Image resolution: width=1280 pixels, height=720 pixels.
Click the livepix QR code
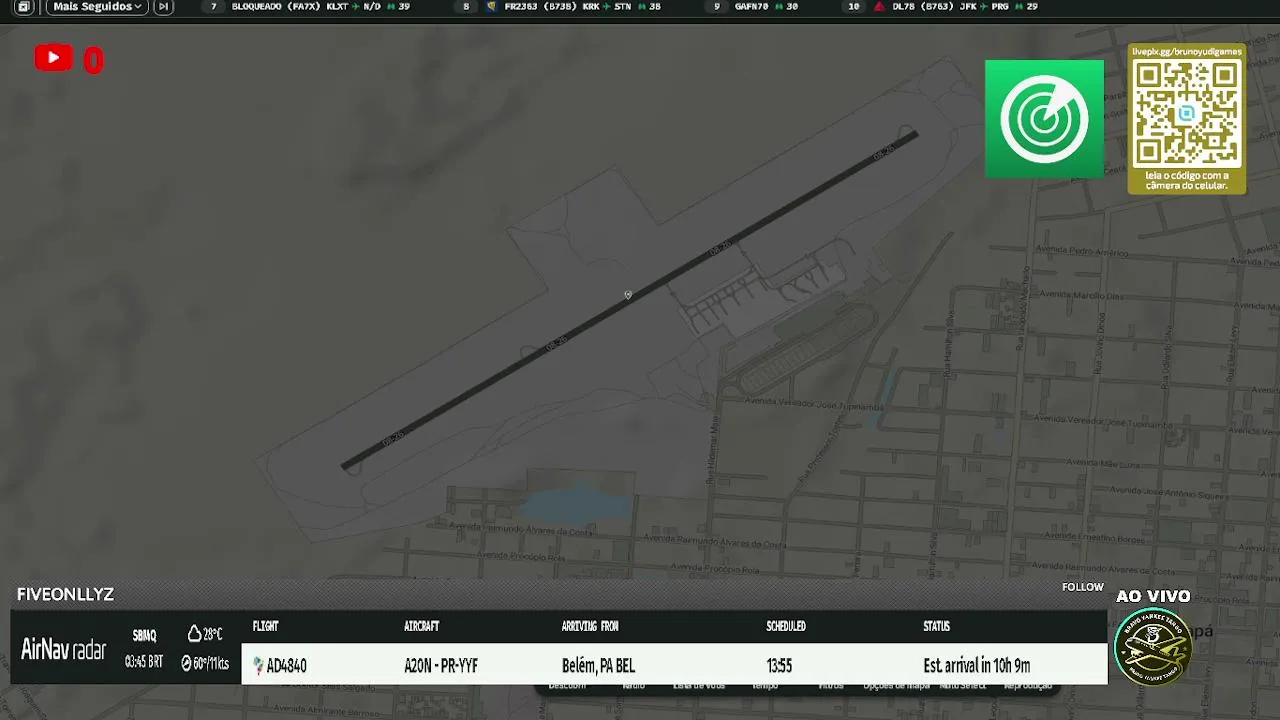coord(1186,112)
